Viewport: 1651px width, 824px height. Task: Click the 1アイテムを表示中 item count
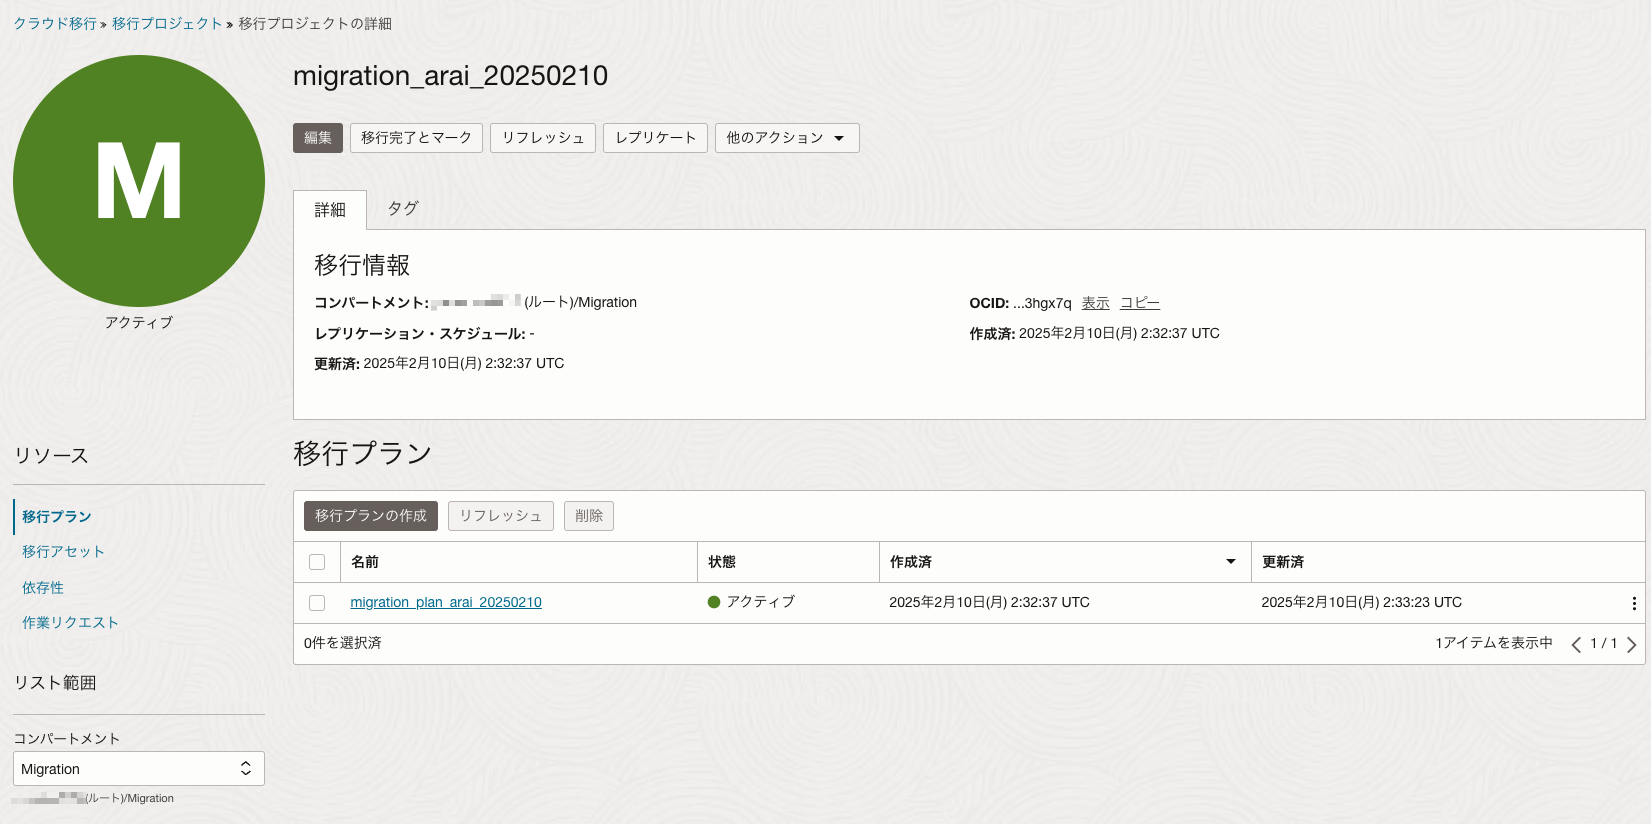coord(1494,643)
